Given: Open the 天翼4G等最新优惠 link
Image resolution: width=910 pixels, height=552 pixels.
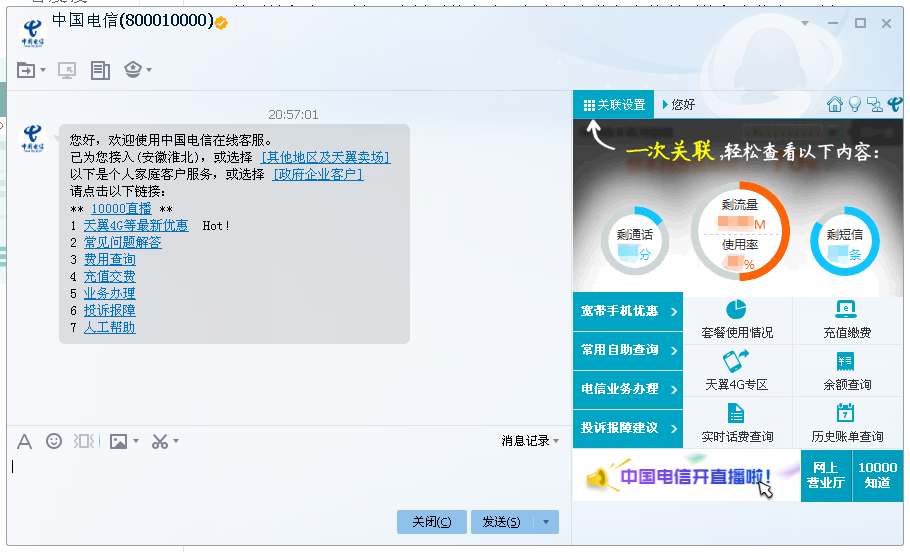Looking at the screenshot, I should pyautogui.click(x=136, y=225).
